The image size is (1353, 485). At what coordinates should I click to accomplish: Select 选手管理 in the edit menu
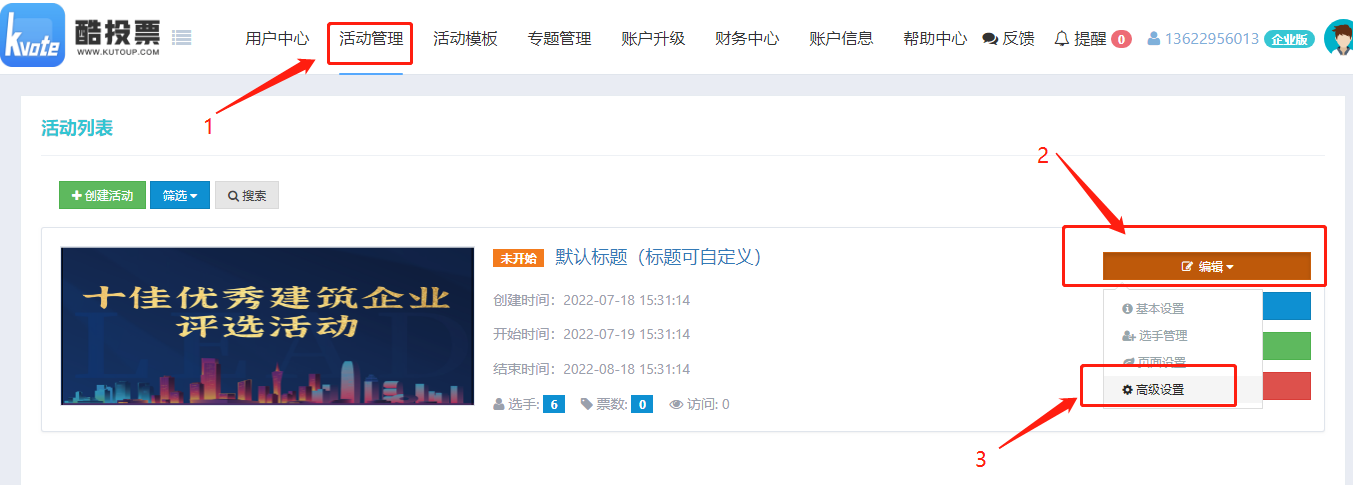[x=1153, y=336]
